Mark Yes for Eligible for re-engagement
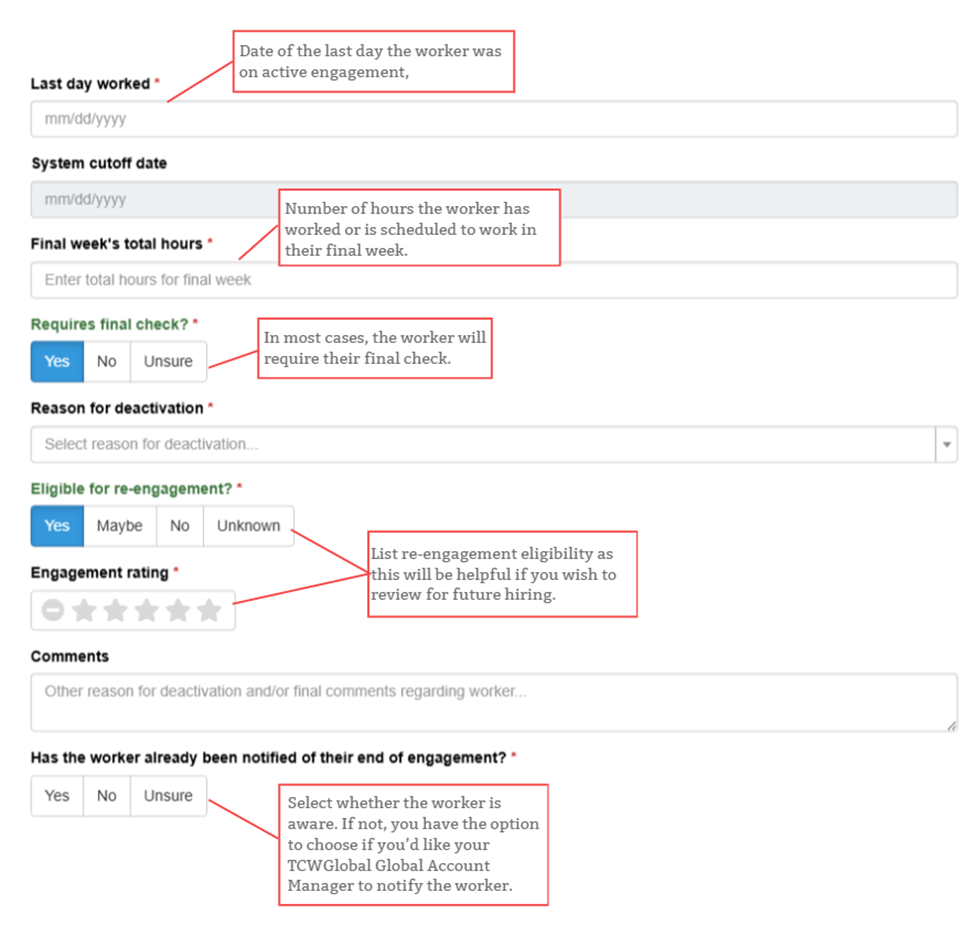The width and height of the screenshot is (975, 925). 57,526
